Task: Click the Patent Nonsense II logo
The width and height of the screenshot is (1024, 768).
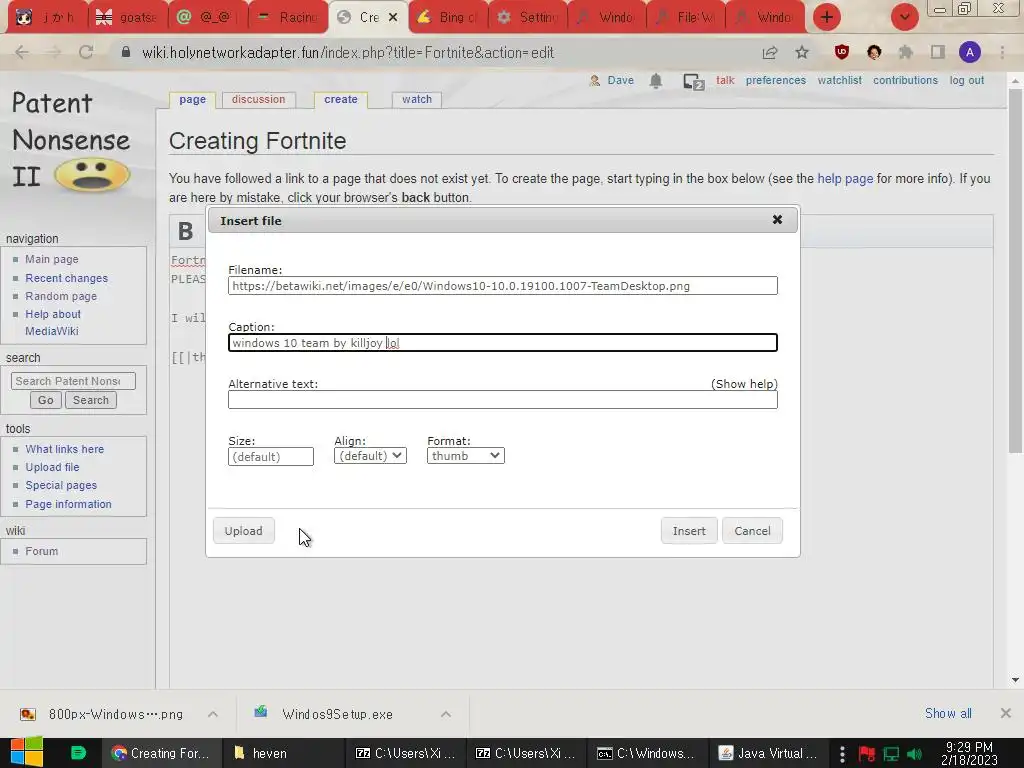Action: coord(72,140)
